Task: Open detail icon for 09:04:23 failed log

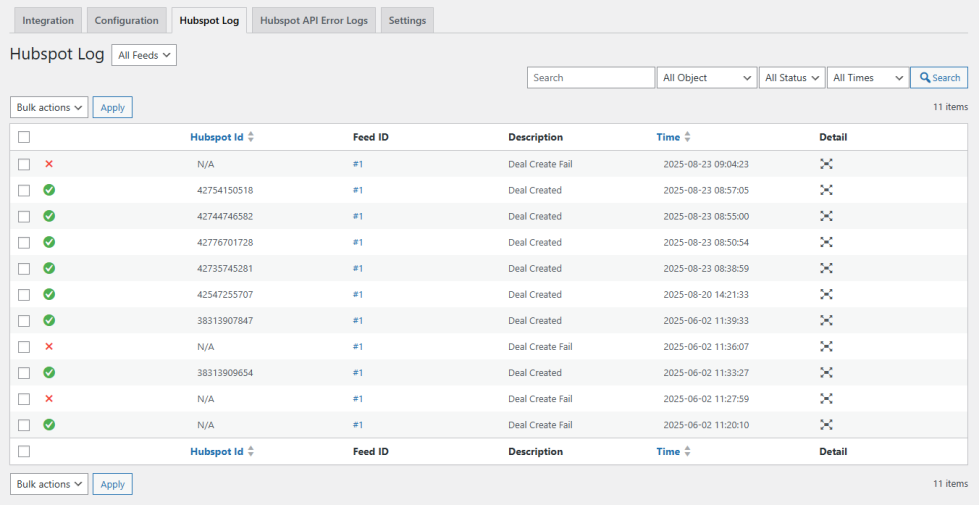Action: (x=826, y=164)
